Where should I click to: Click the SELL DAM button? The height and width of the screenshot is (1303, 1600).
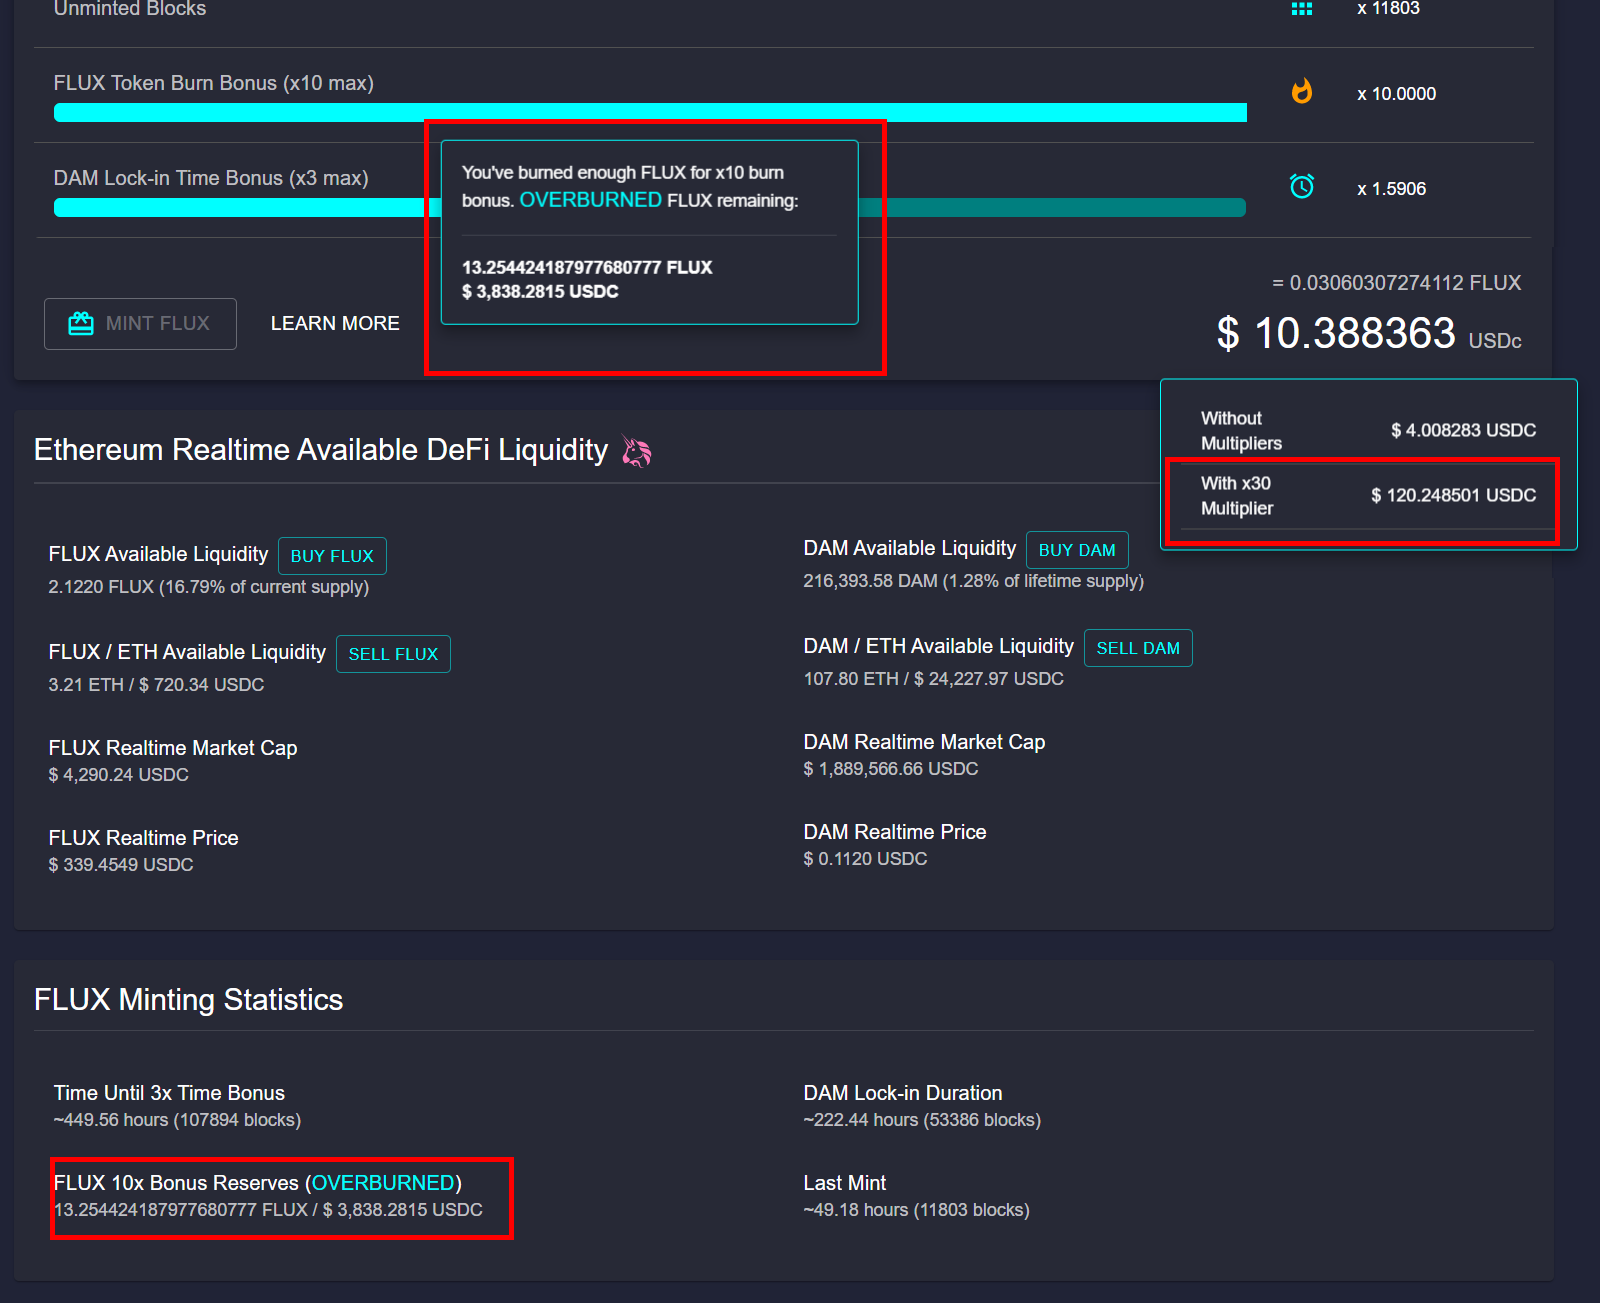click(1138, 648)
